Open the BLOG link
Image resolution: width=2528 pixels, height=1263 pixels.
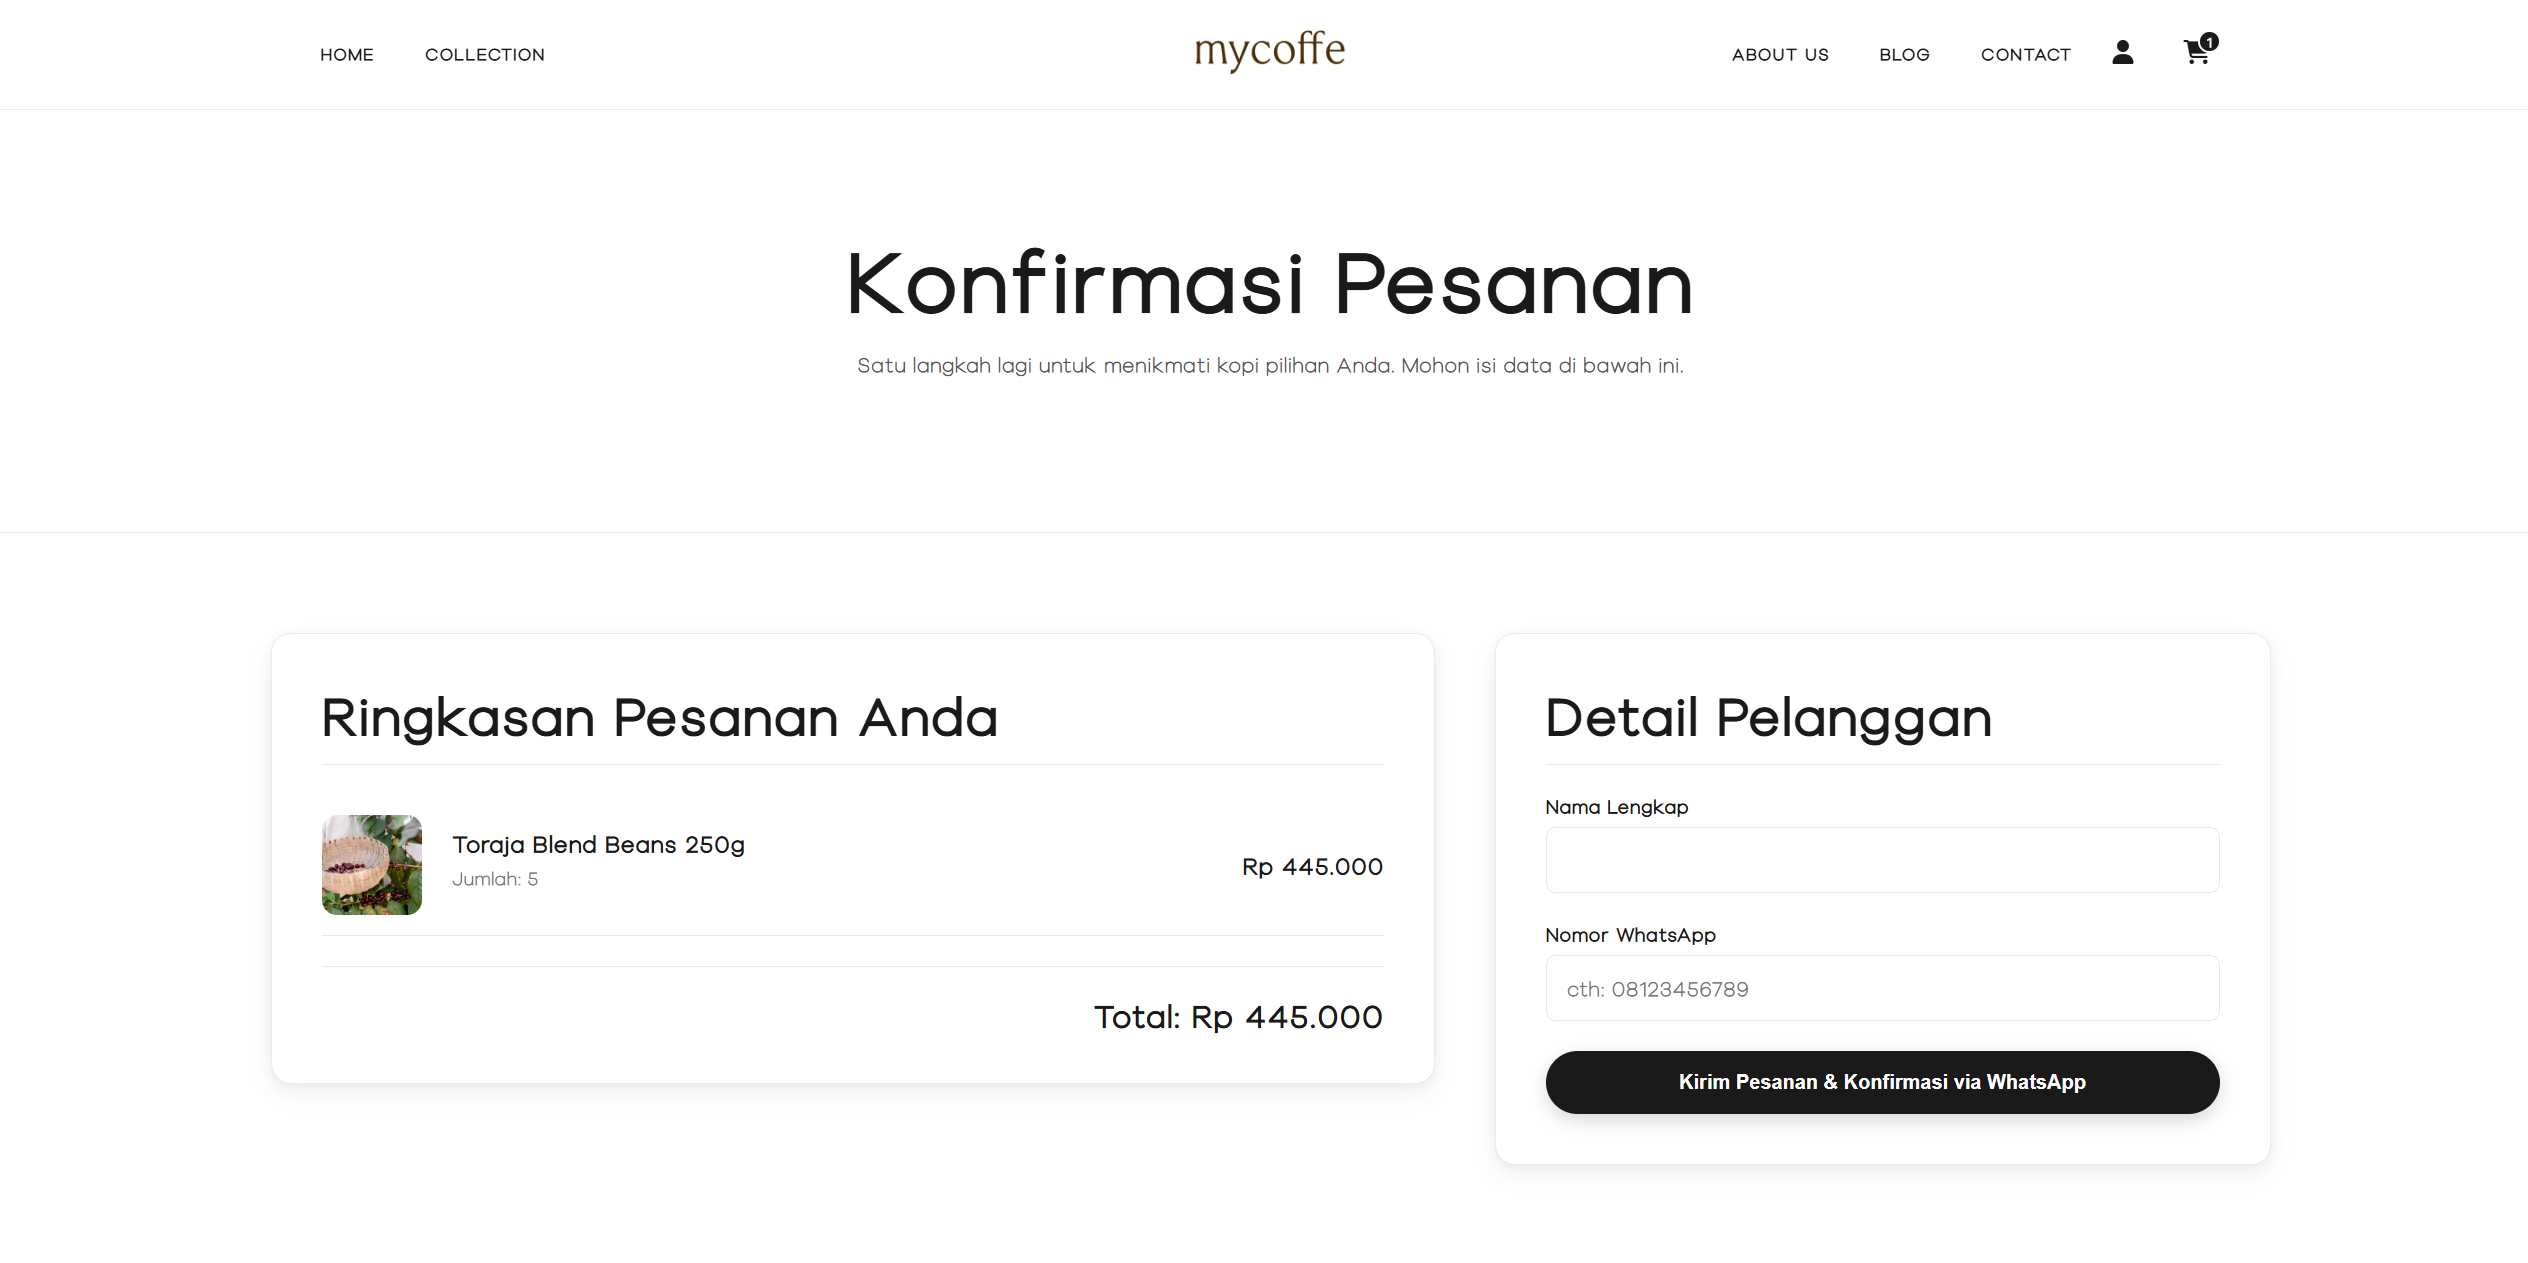1904,55
